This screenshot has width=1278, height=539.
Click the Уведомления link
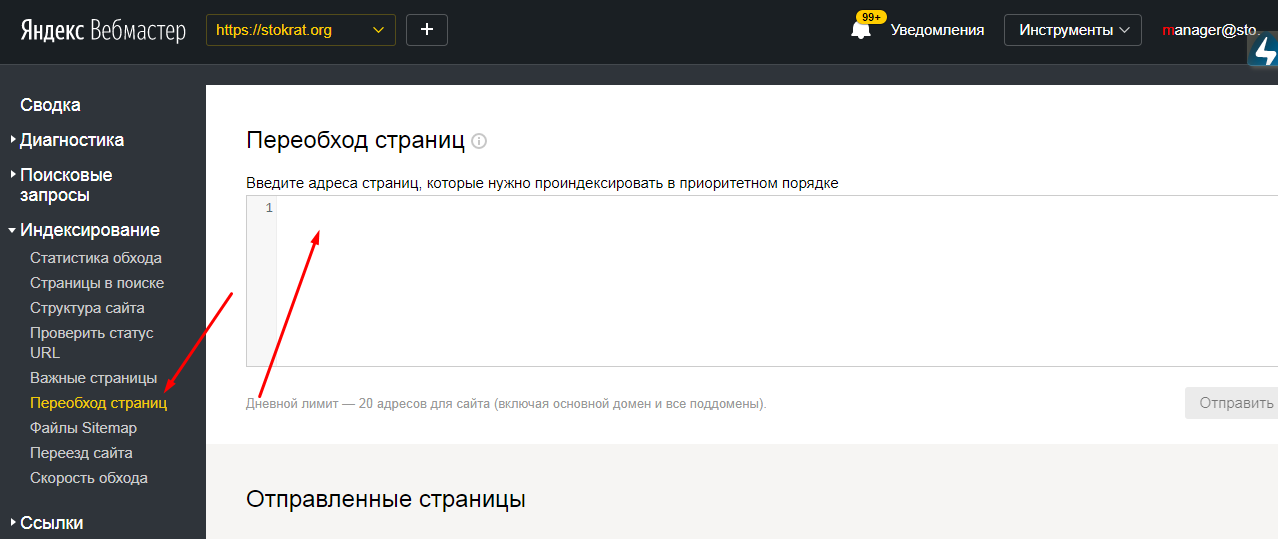point(937,30)
